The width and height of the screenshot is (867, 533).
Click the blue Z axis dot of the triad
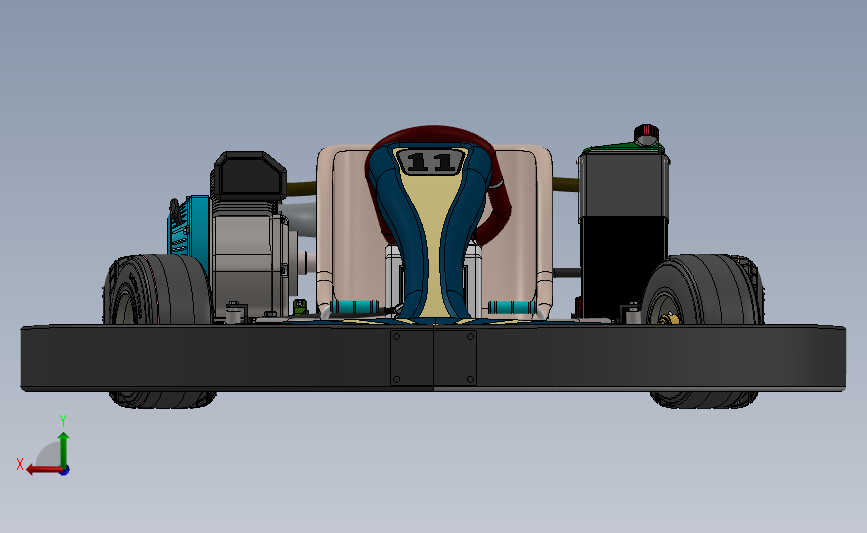click(65, 471)
